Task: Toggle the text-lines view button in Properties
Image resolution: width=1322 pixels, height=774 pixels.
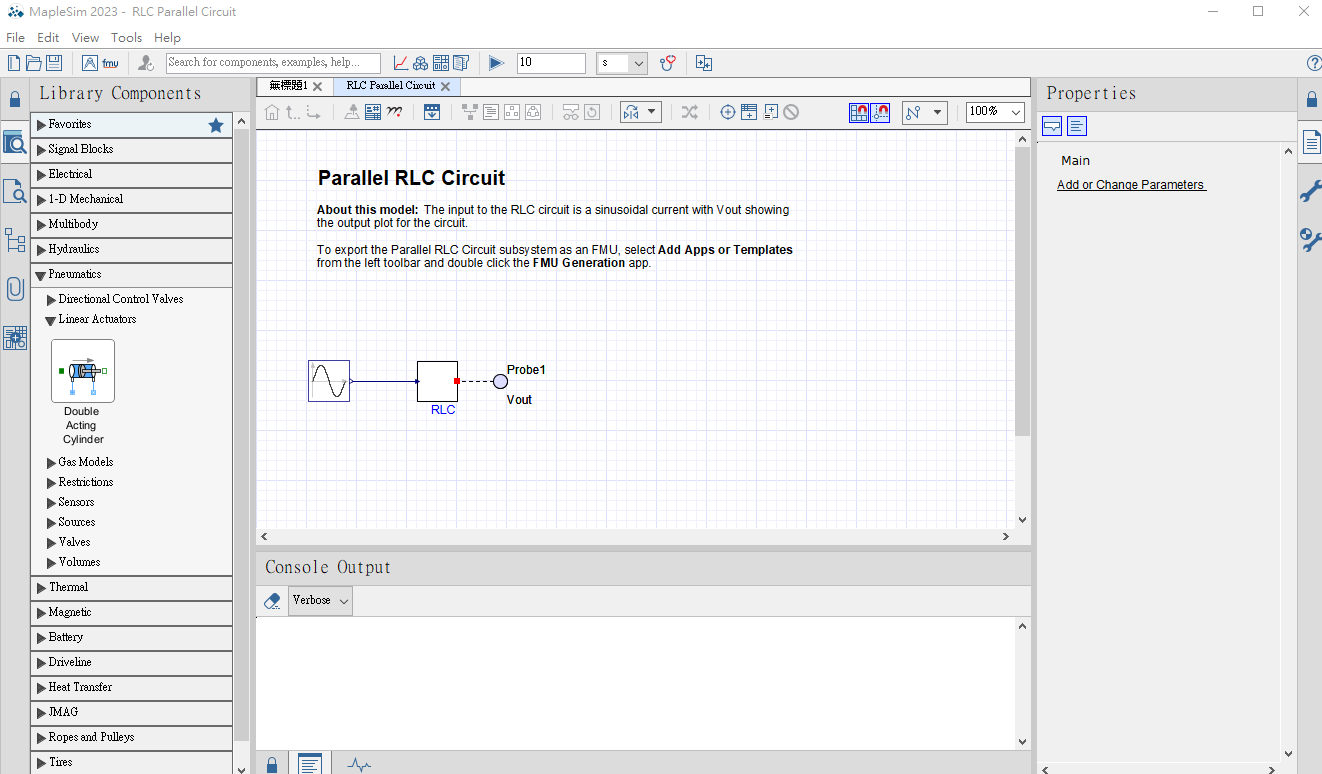Action: (1076, 126)
